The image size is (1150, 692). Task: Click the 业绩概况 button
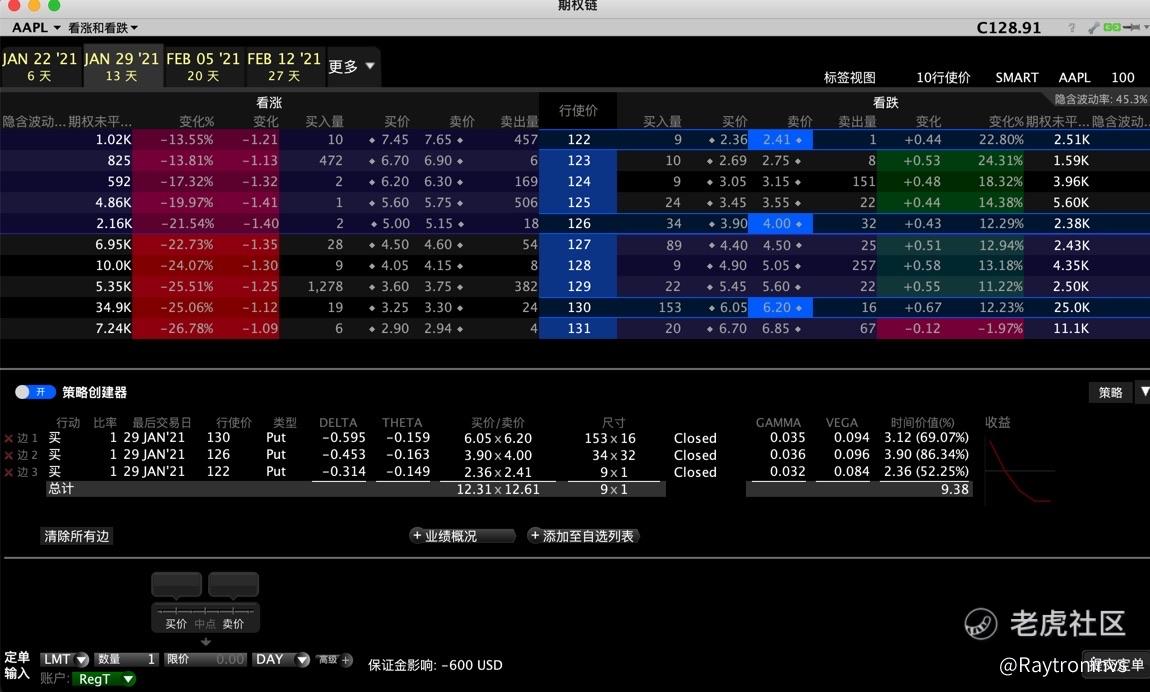[x=462, y=537]
